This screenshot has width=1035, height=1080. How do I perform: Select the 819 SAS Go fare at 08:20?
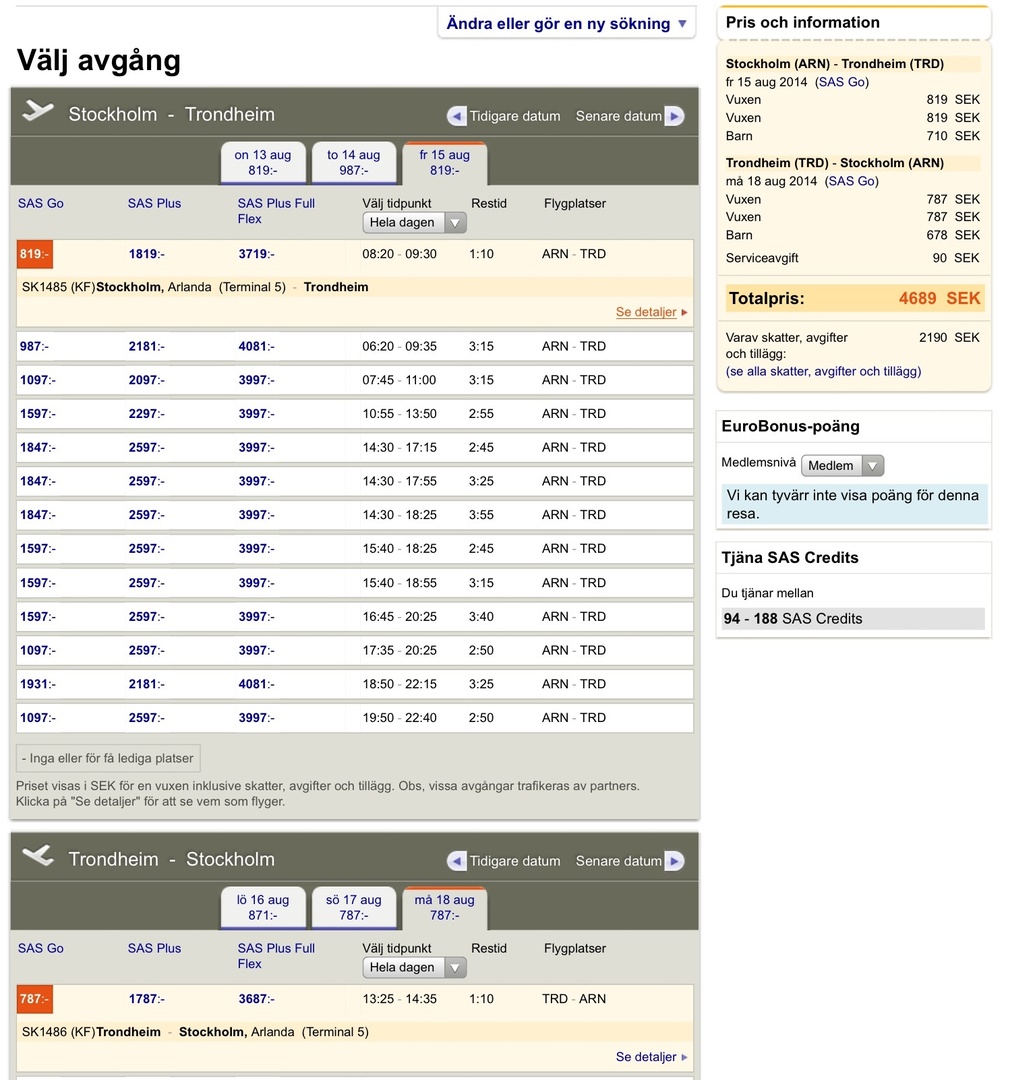coord(34,254)
